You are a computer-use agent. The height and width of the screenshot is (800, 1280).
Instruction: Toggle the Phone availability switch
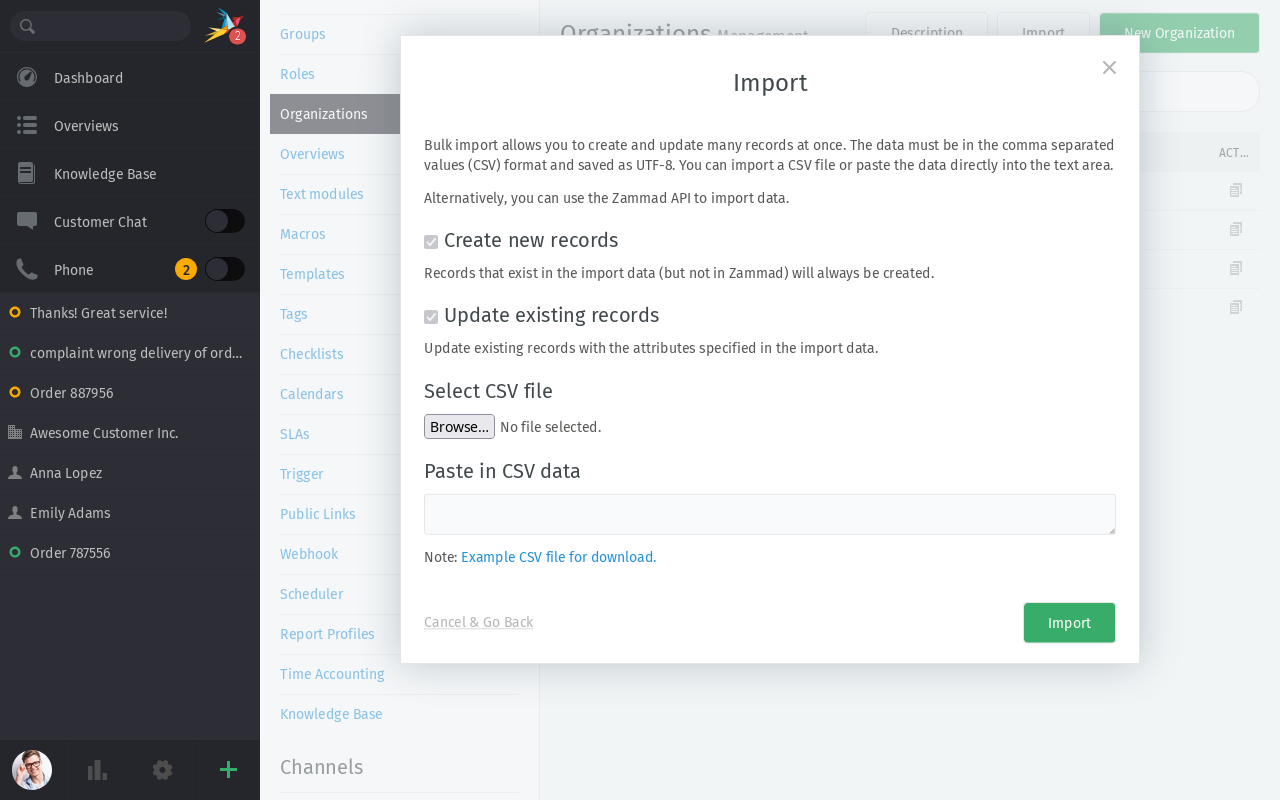pos(225,269)
